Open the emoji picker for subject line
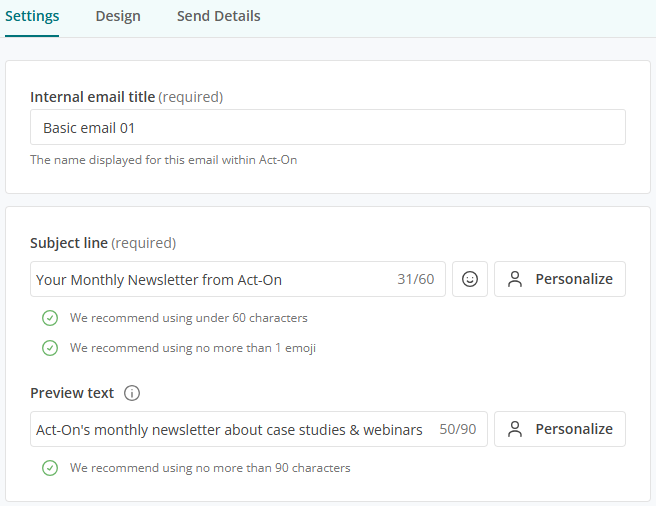656x506 pixels. pyautogui.click(x=470, y=279)
